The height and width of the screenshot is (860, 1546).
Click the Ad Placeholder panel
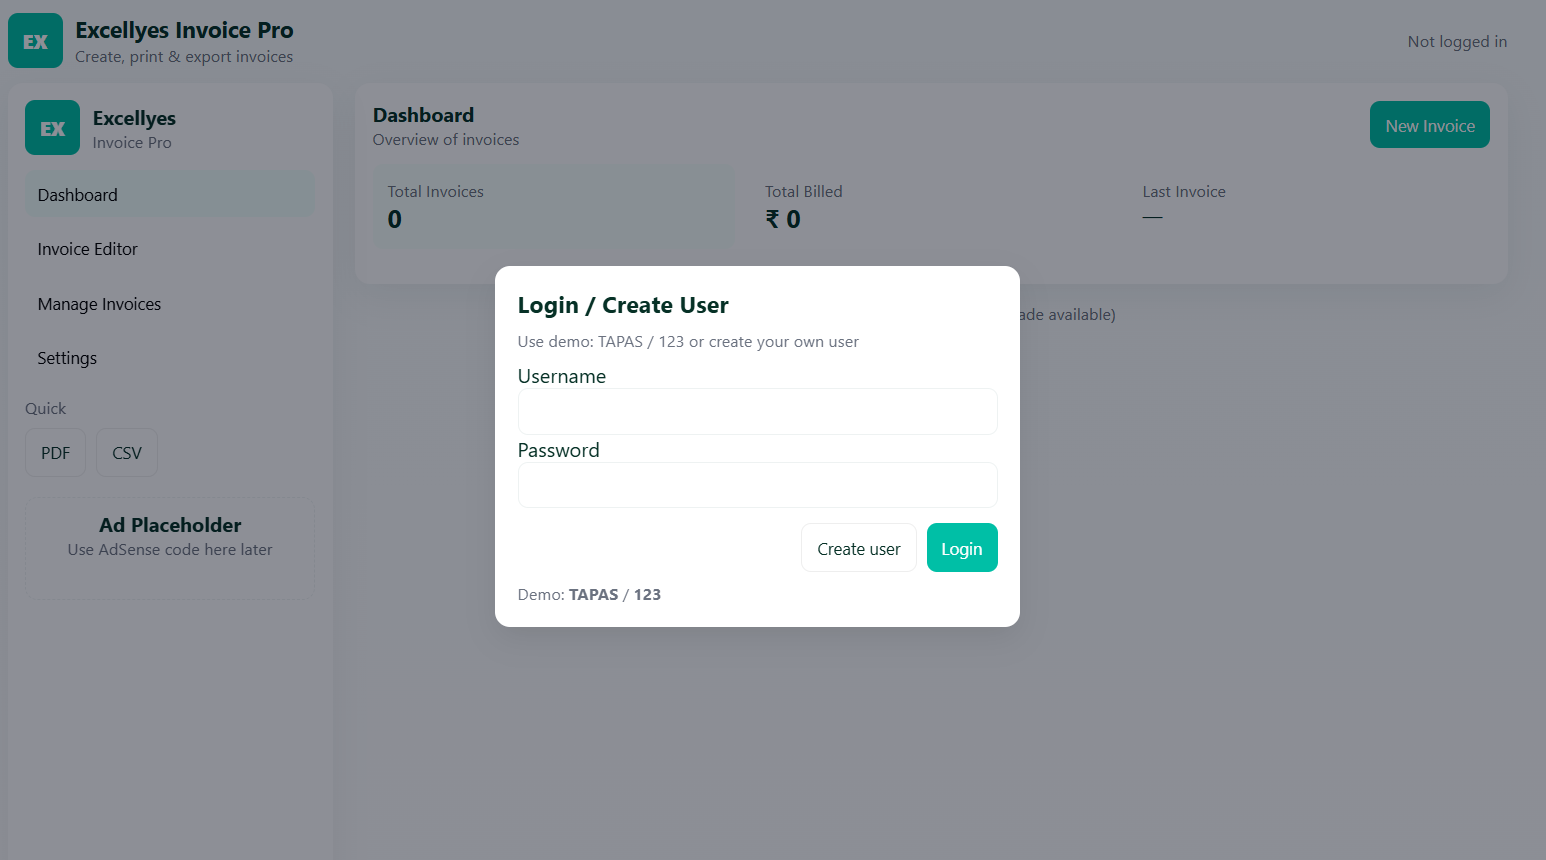169,548
